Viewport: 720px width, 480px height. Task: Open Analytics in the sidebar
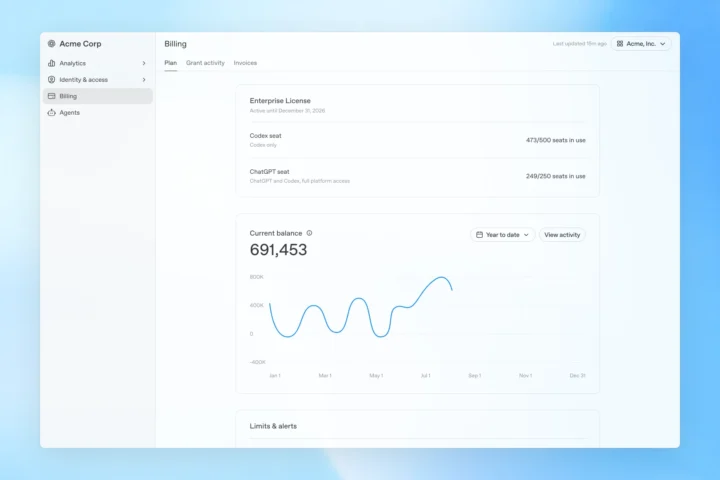[x=97, y=63]
